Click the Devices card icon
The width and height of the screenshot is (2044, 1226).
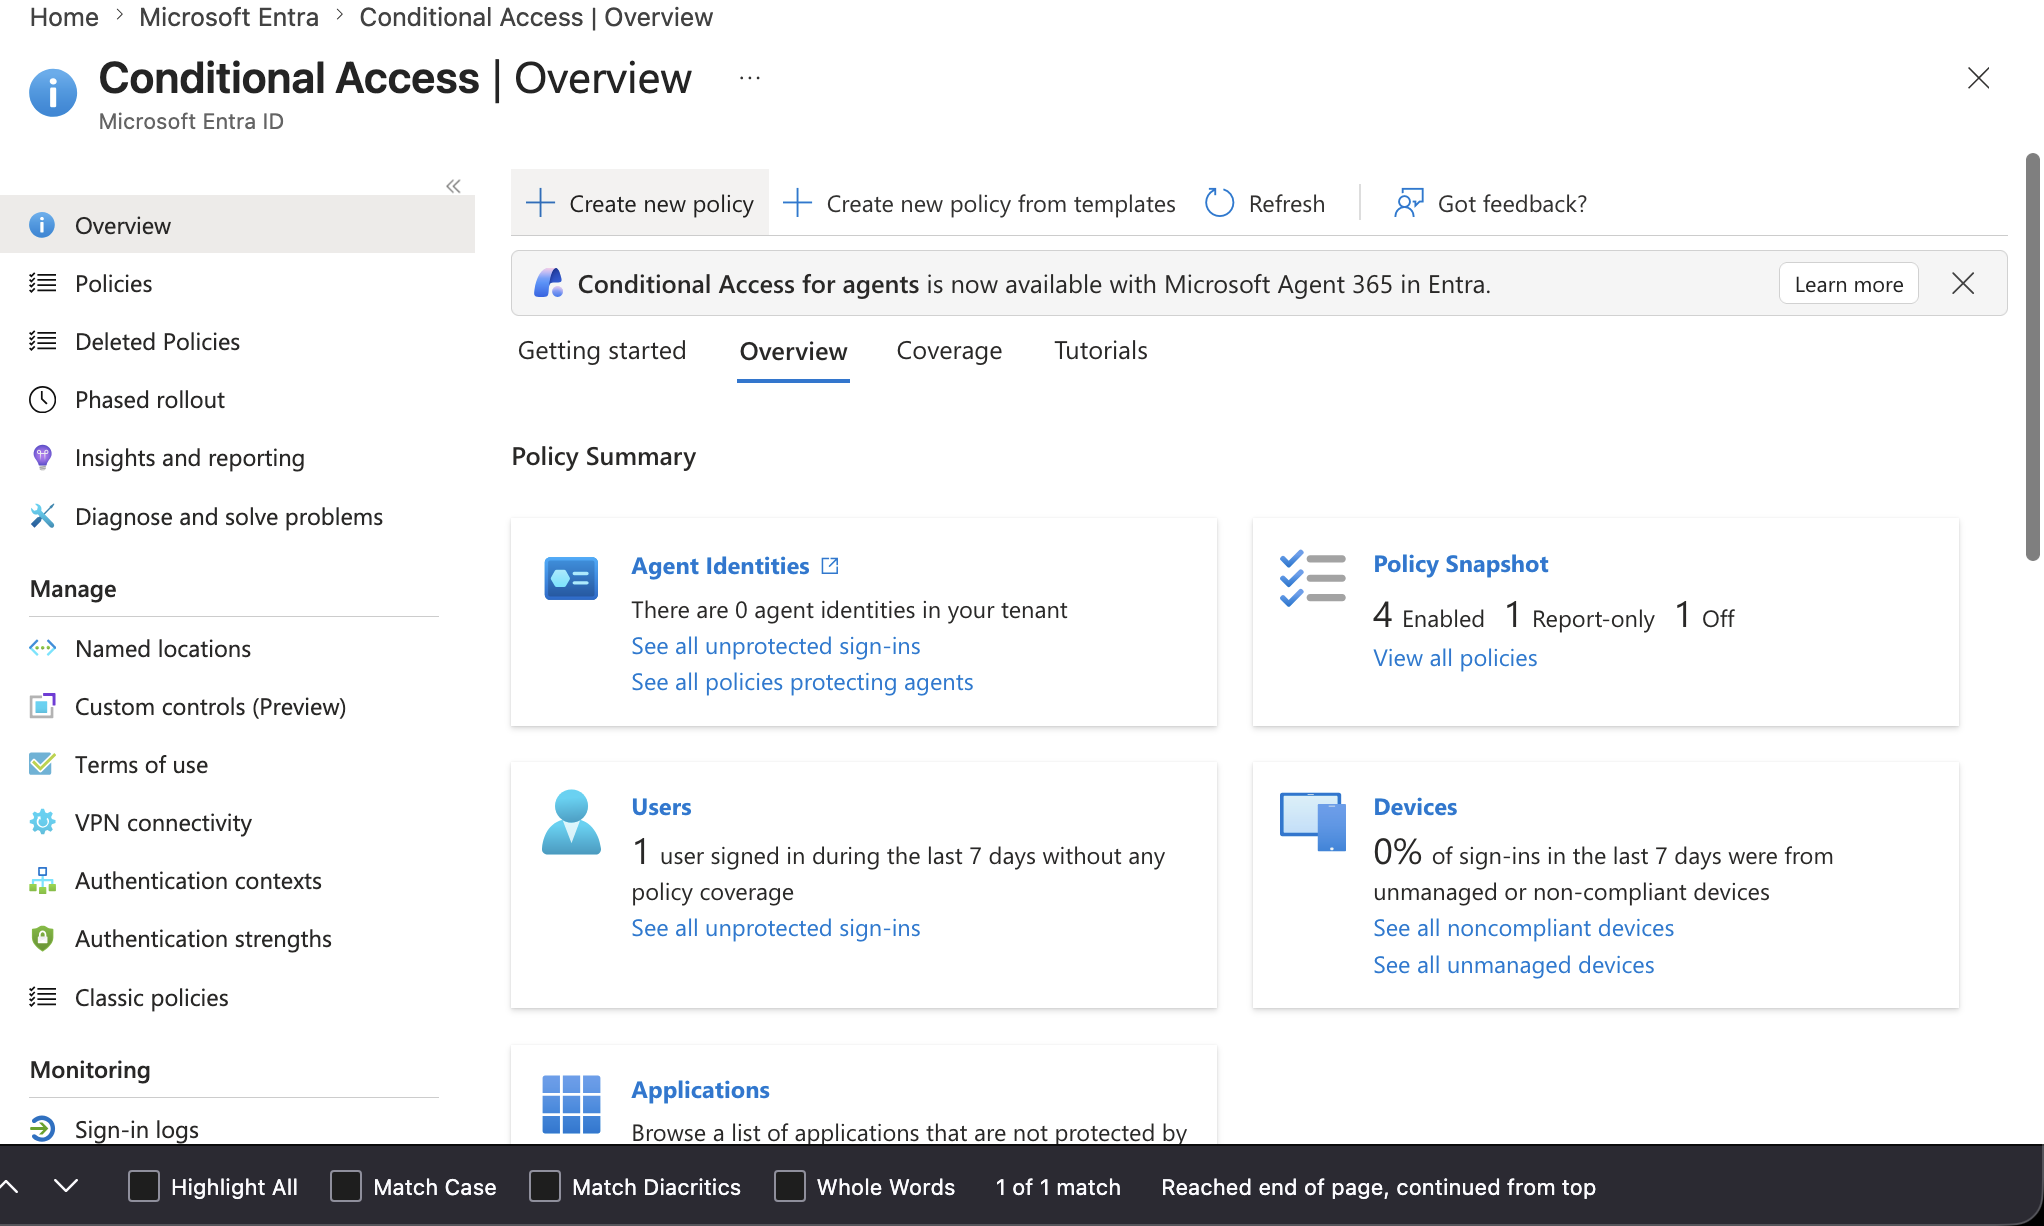pos(1313,822)
